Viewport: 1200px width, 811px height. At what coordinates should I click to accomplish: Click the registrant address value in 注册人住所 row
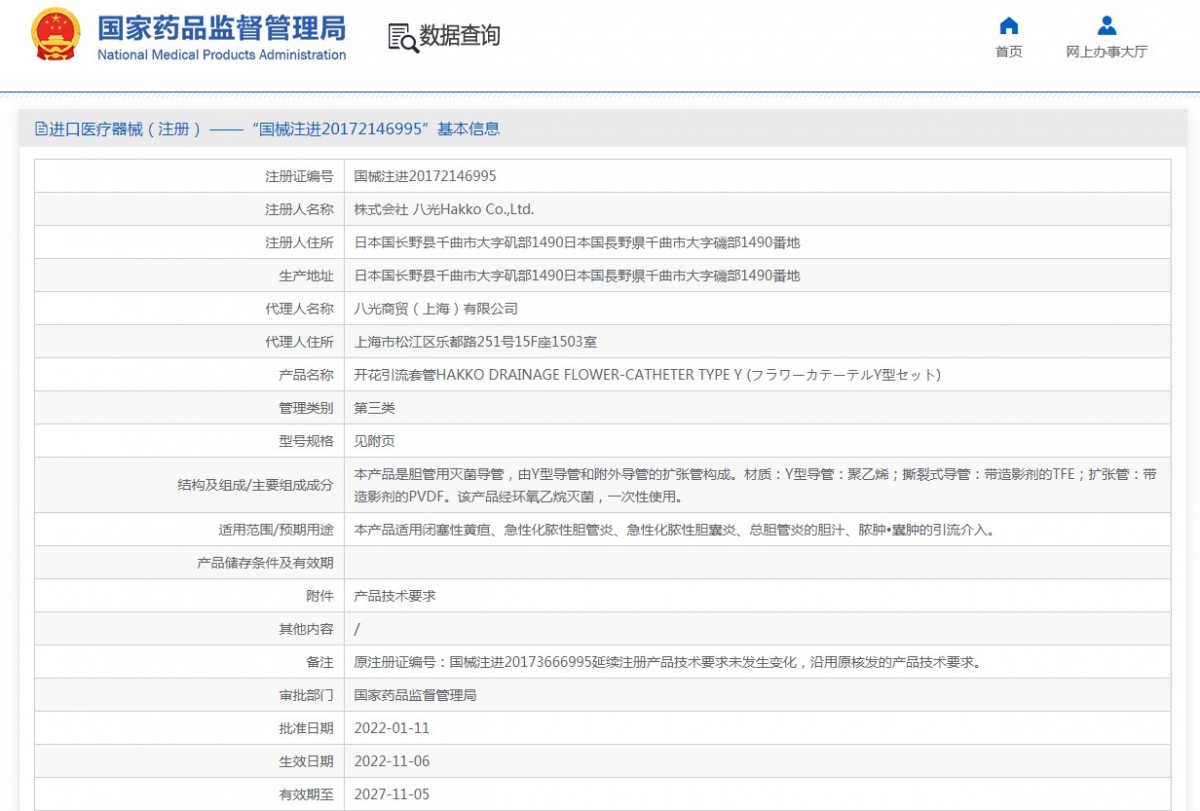[x=578, y=242]
